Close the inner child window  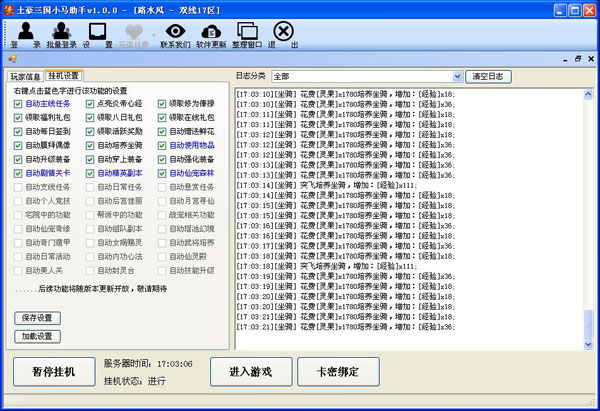(x=591, y=59)
